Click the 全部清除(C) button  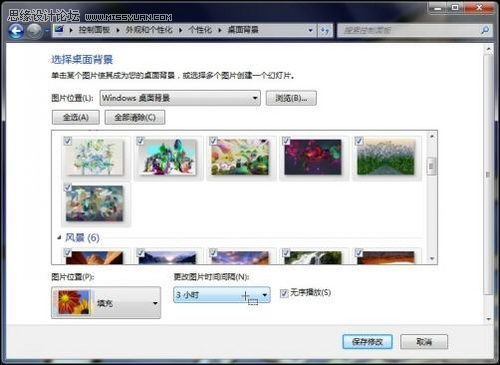pos(135,117)
